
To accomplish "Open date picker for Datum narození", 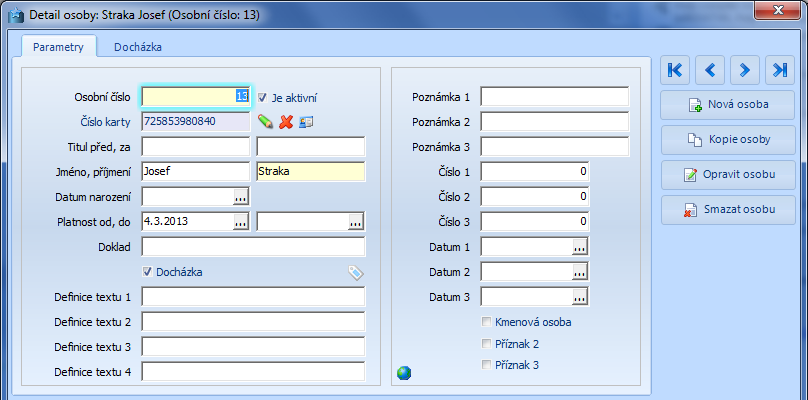I will (241, 197).
